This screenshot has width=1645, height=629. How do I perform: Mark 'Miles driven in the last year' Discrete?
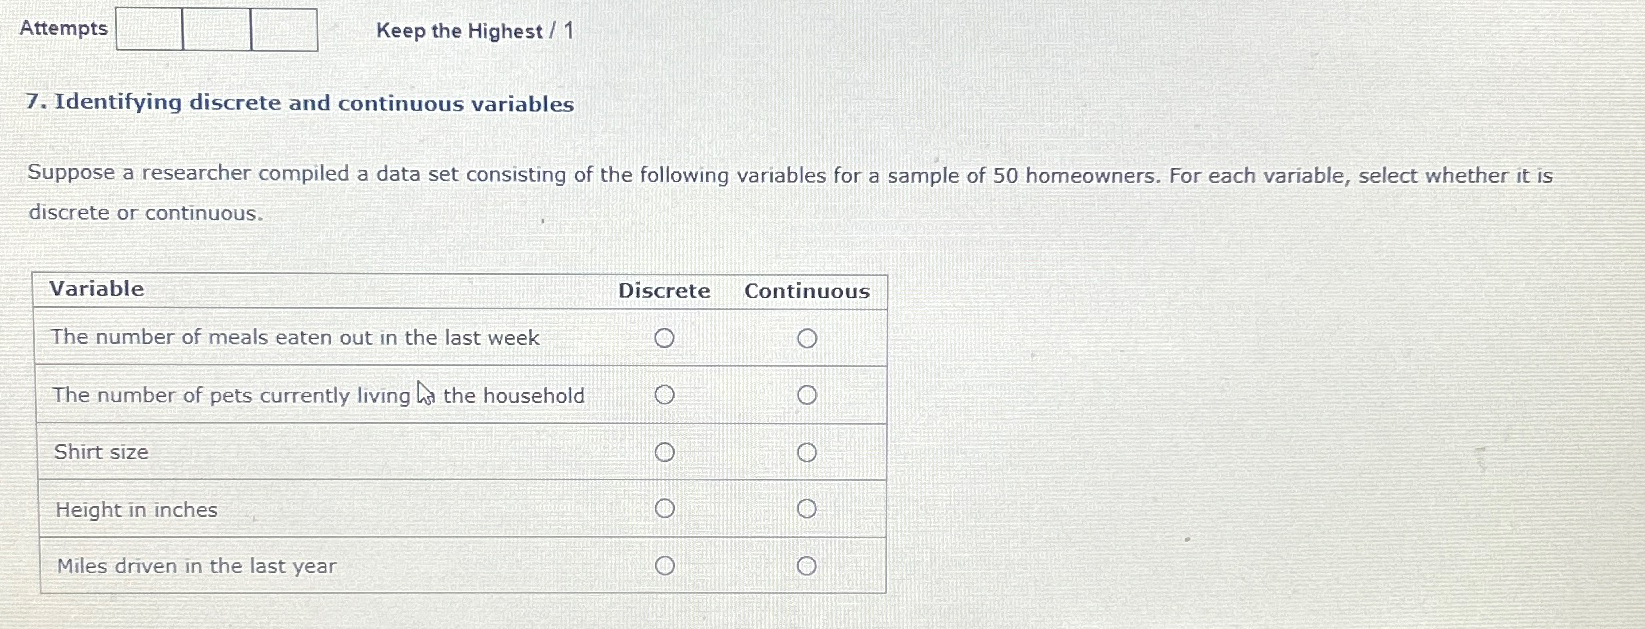coord(664,565)
